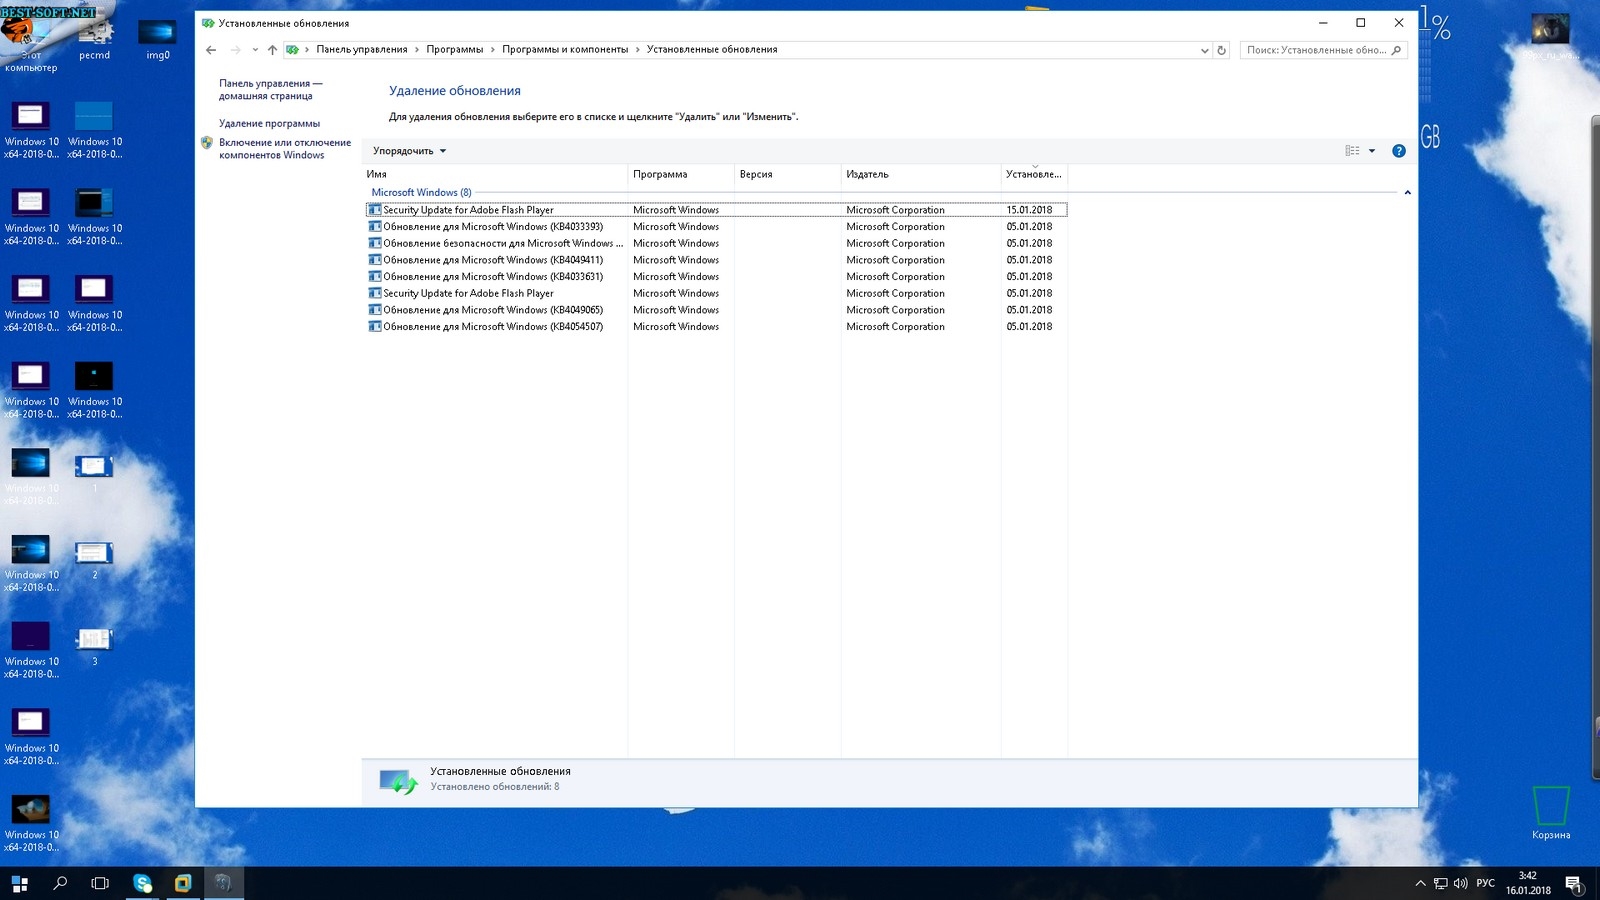Refresh the installed updates list
This screenshot has height=900, width=1600.
point(1221,50)
